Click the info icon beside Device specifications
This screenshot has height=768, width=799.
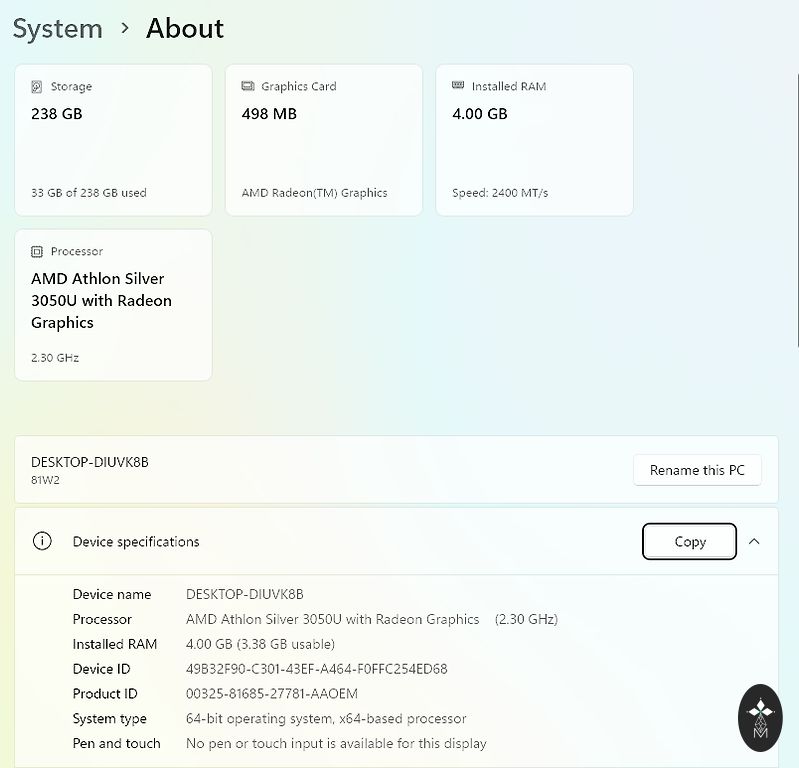pyautogui.click(x=42, y=541)
